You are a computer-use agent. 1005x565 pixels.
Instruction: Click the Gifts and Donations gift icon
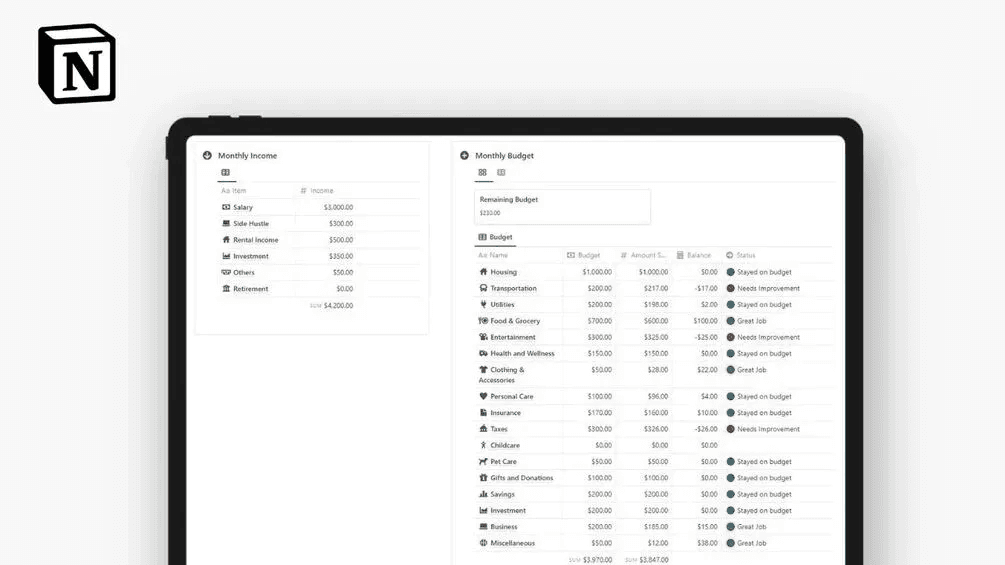pyautogui.click(x=483, y=478)
